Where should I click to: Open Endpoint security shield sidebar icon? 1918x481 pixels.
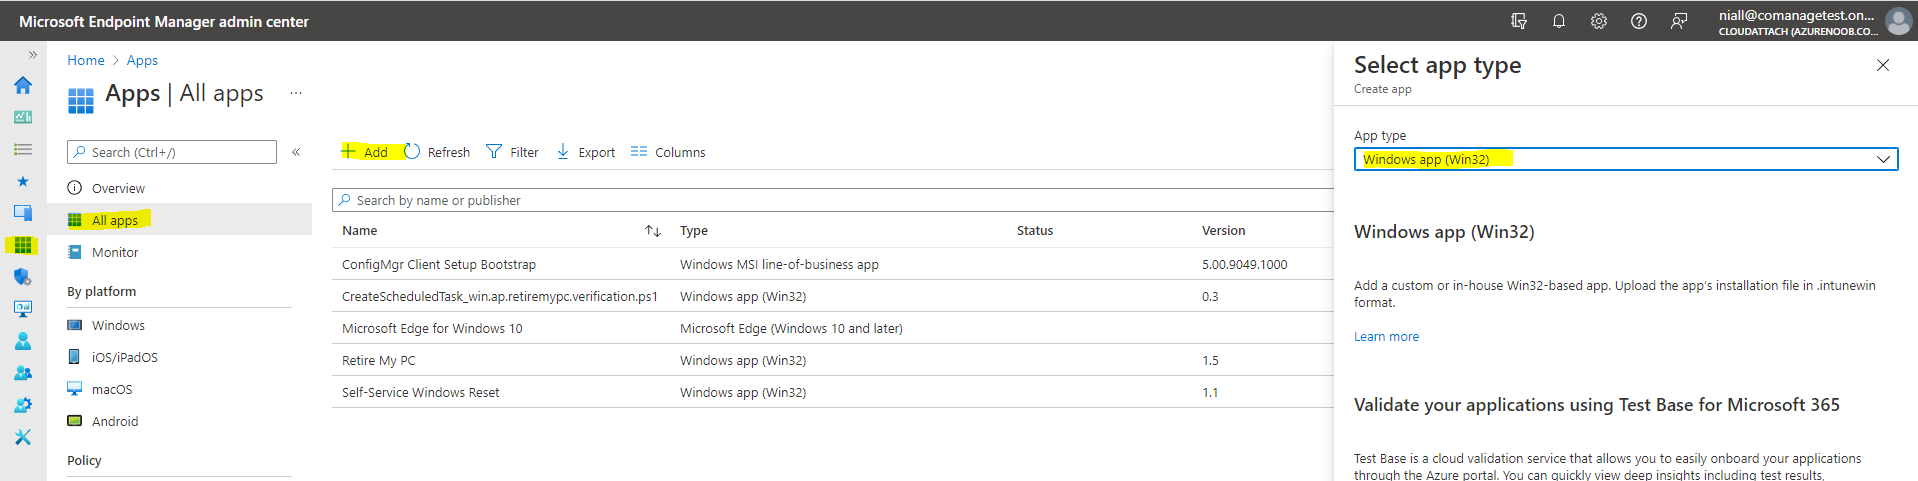point(23,277)
